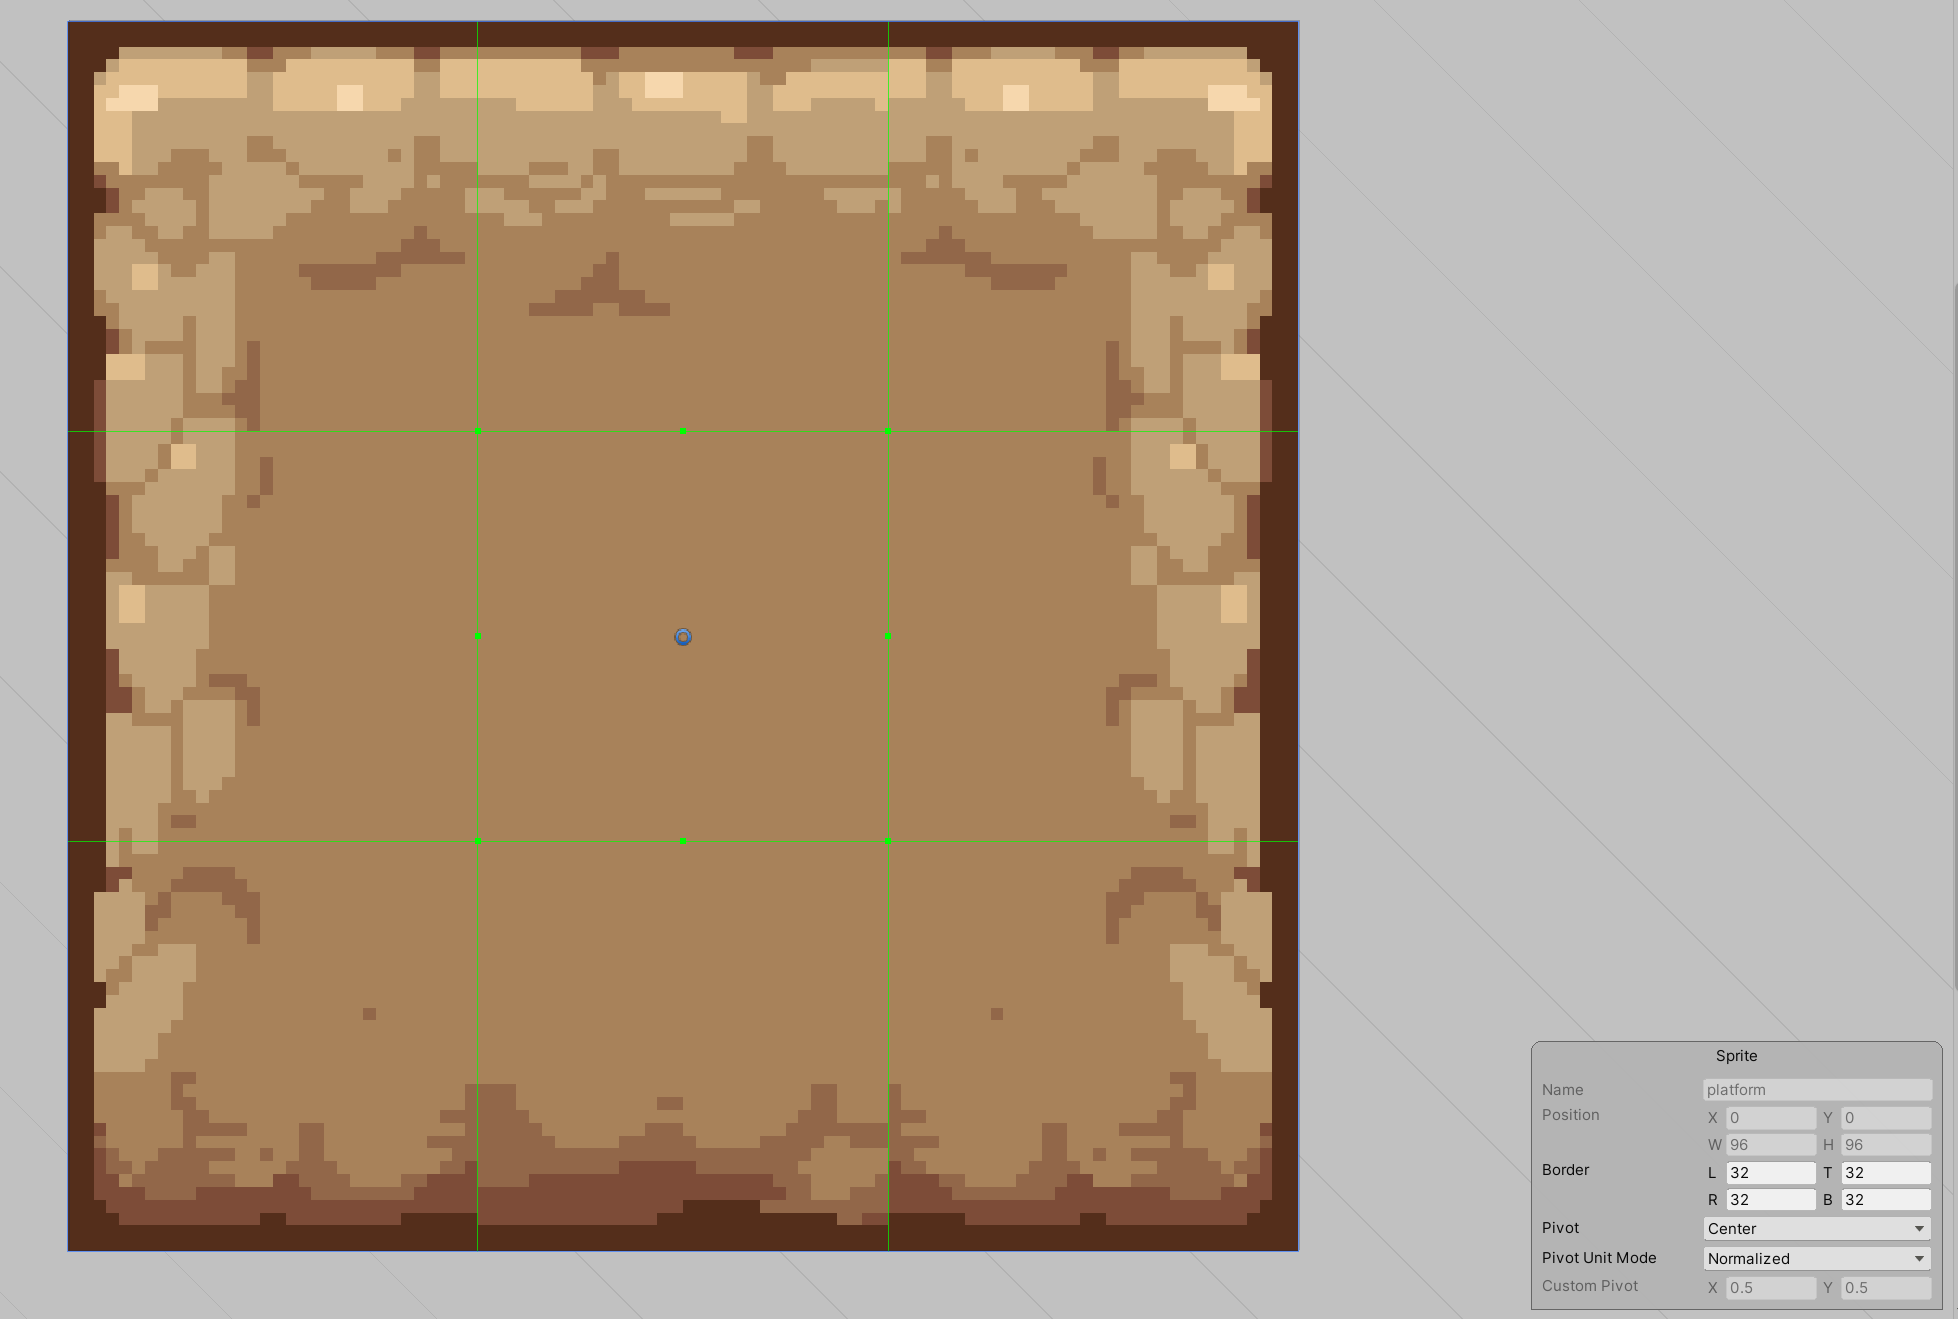
Task: Edit the Border R value field
Action: [x=1770, y=1200]
